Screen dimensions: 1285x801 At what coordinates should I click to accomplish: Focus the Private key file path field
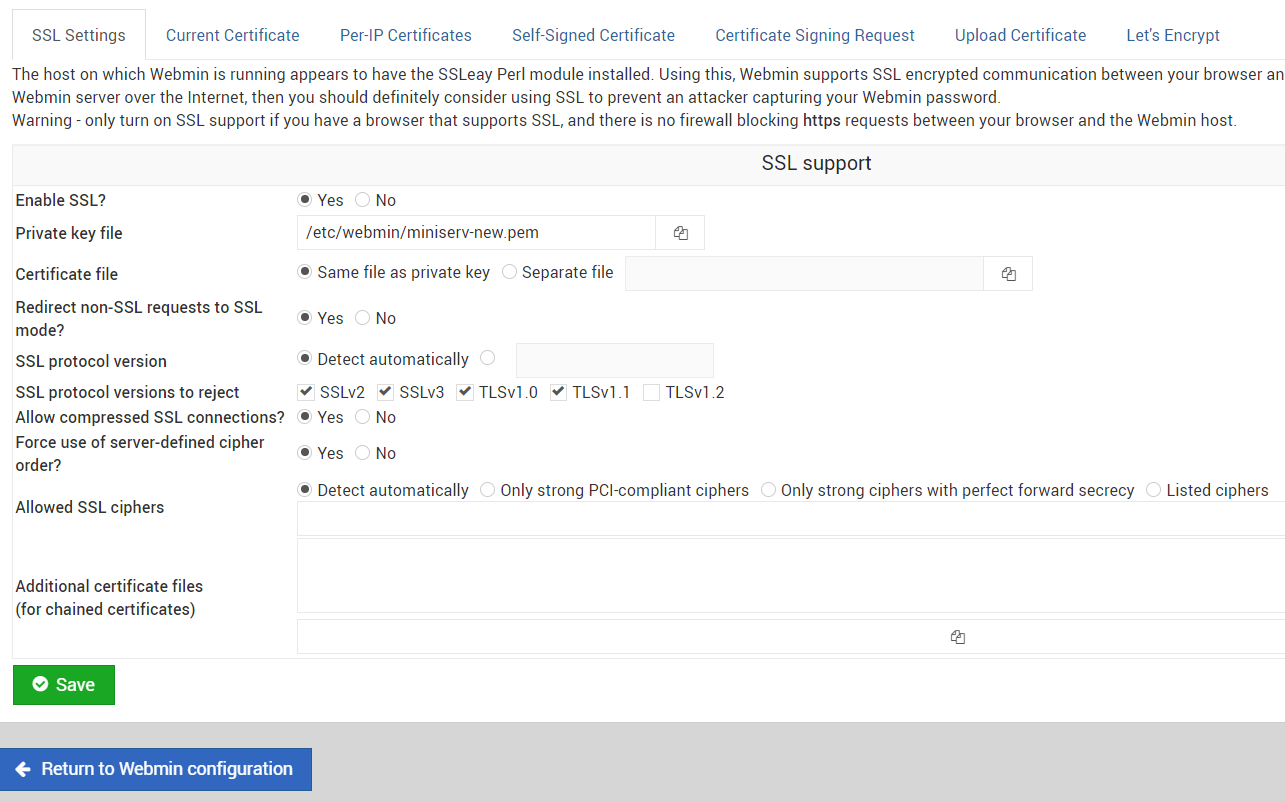click(x=476, y=233)
